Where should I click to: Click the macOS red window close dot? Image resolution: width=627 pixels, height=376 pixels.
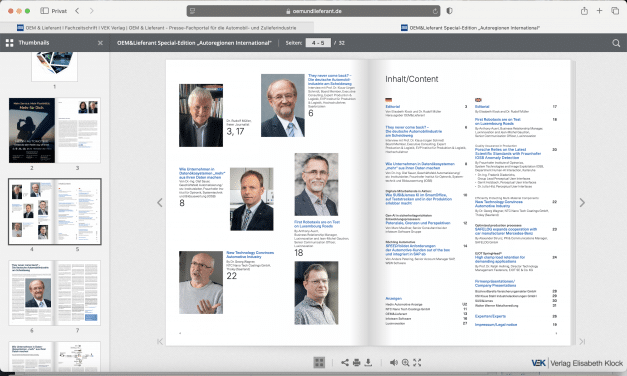[10, 11]
